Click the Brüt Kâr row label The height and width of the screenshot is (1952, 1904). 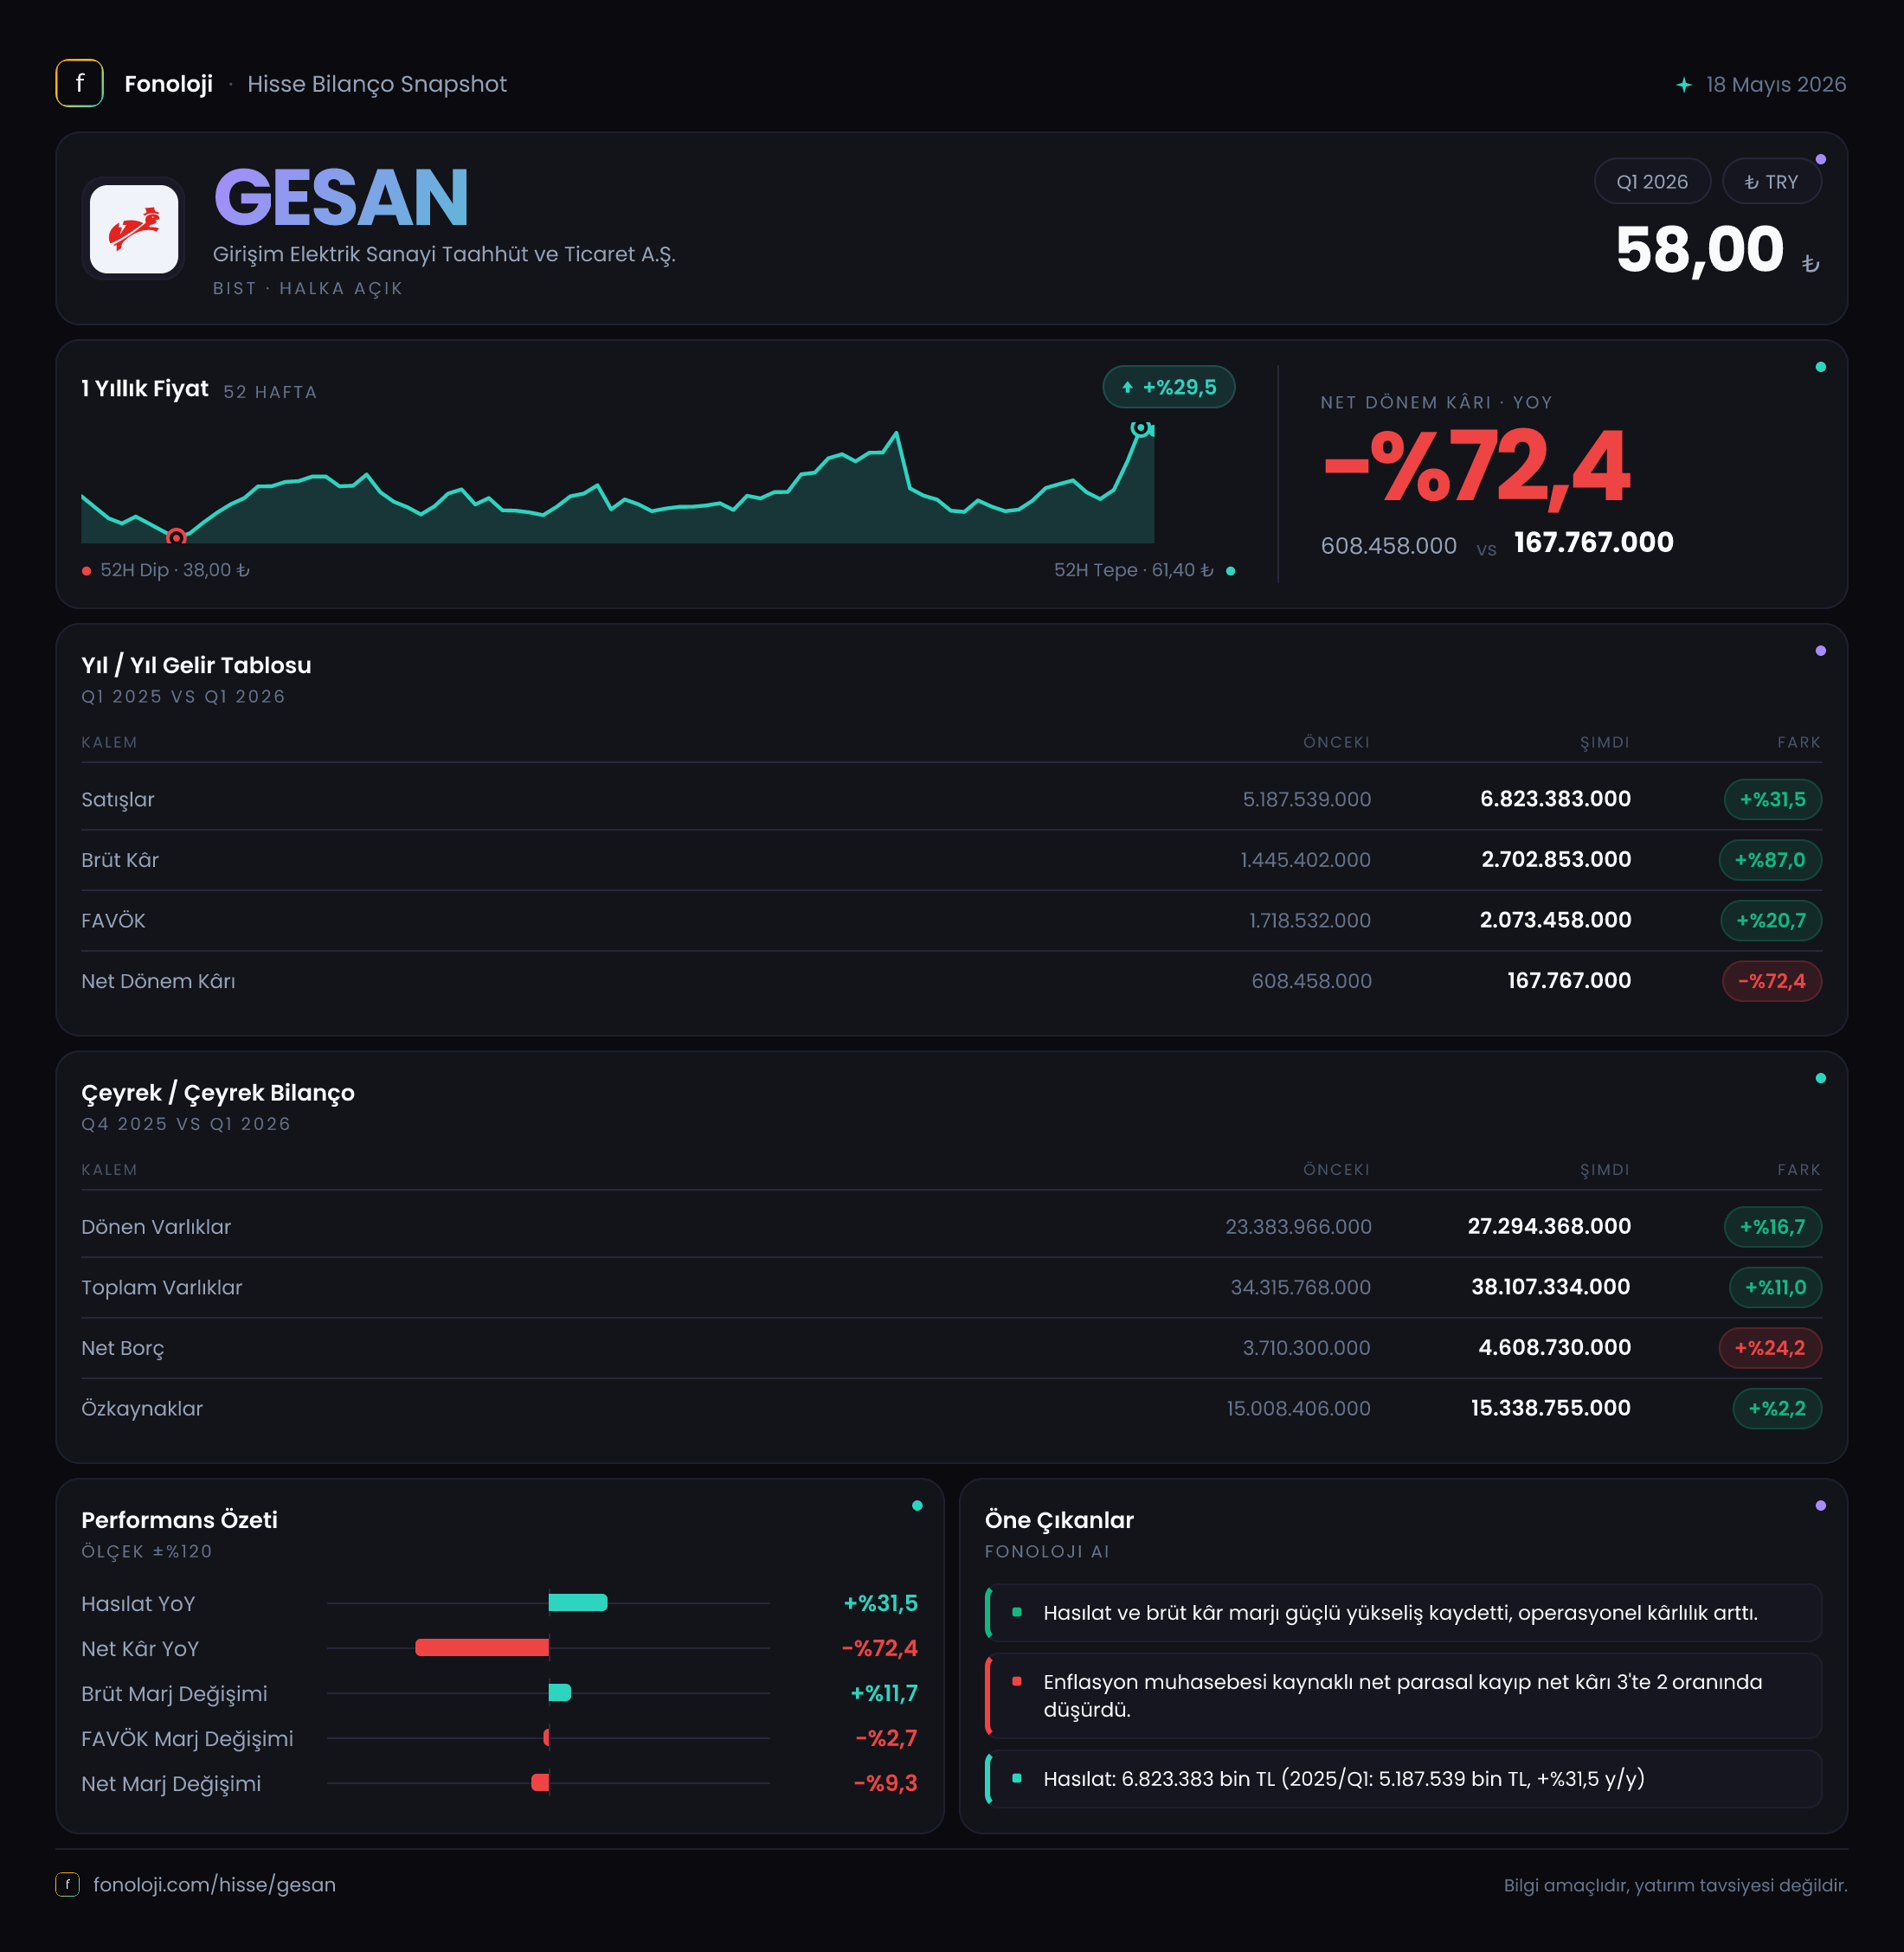[120, 860]
